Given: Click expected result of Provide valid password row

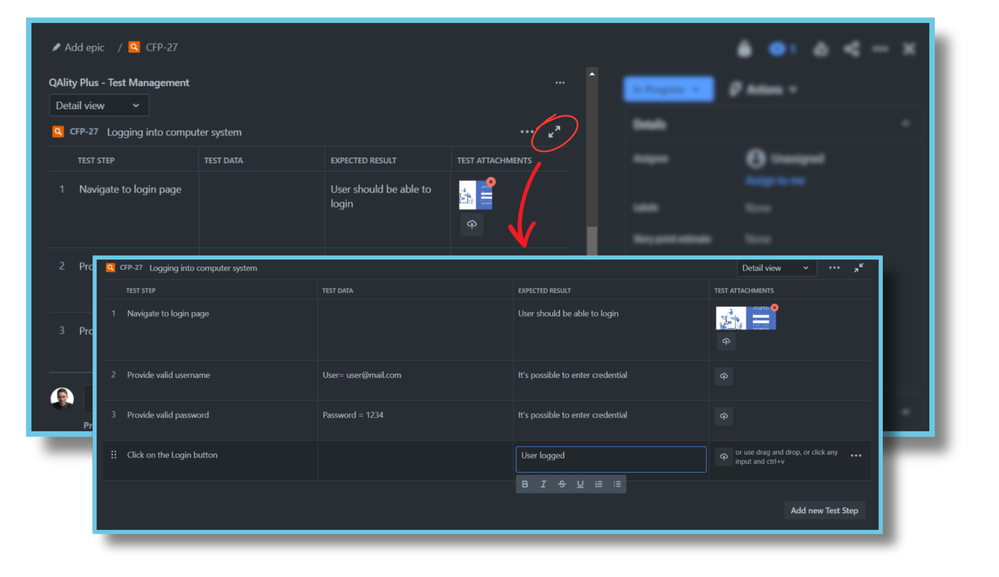Looking at the screenshot, I should tap(572, 415).
